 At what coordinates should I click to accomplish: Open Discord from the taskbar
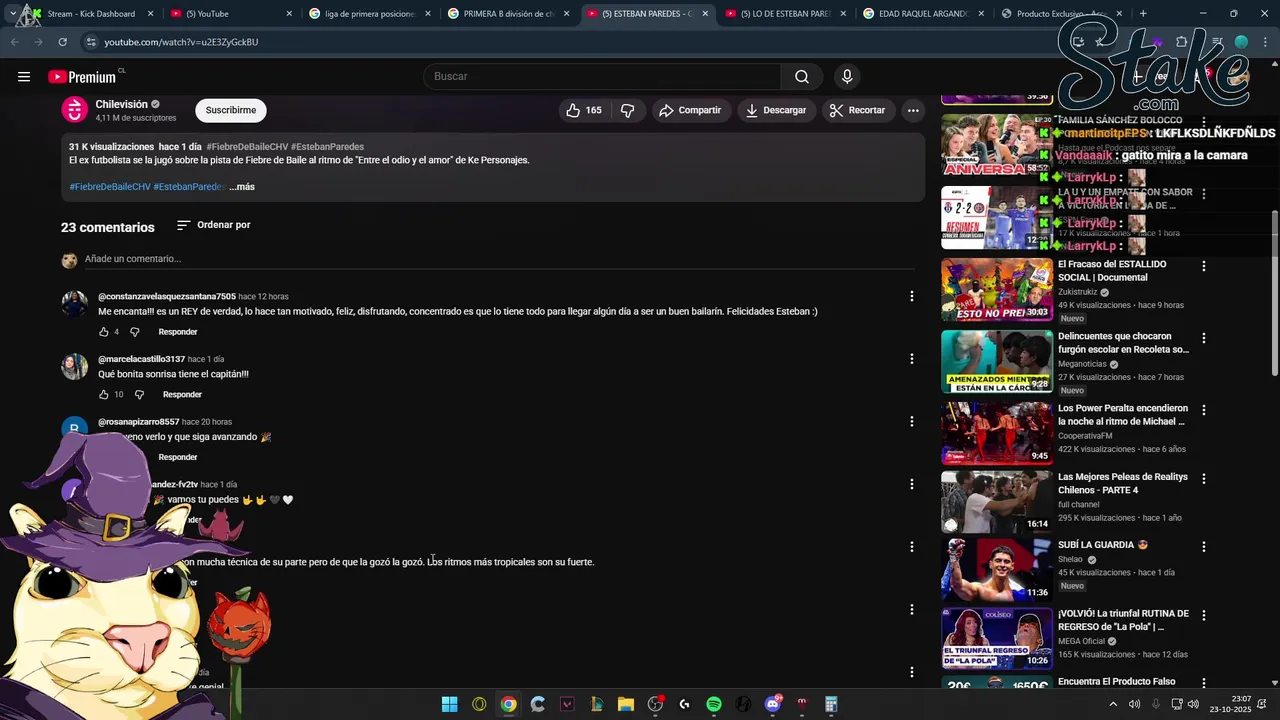point(772,704)
